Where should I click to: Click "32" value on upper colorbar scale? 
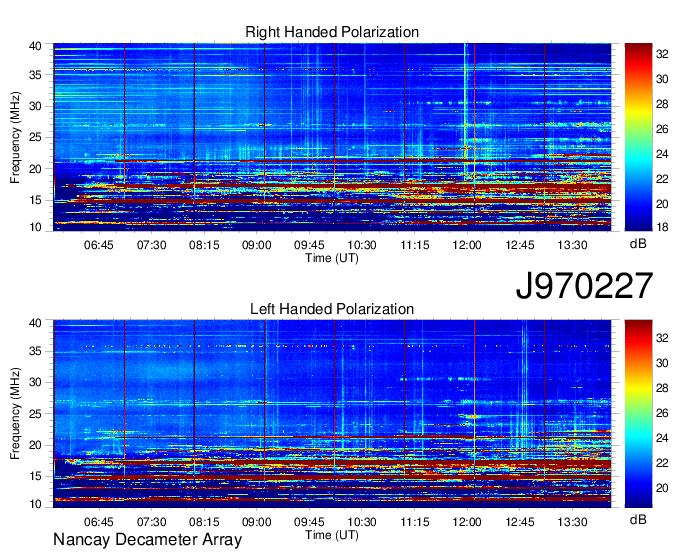pyautogui.click(x=662, y=54)
